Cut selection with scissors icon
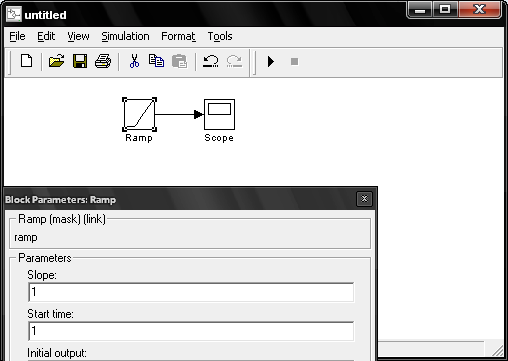Image resolution: width=508 pixels, height=361 pixels. click(x=134, y=61)
